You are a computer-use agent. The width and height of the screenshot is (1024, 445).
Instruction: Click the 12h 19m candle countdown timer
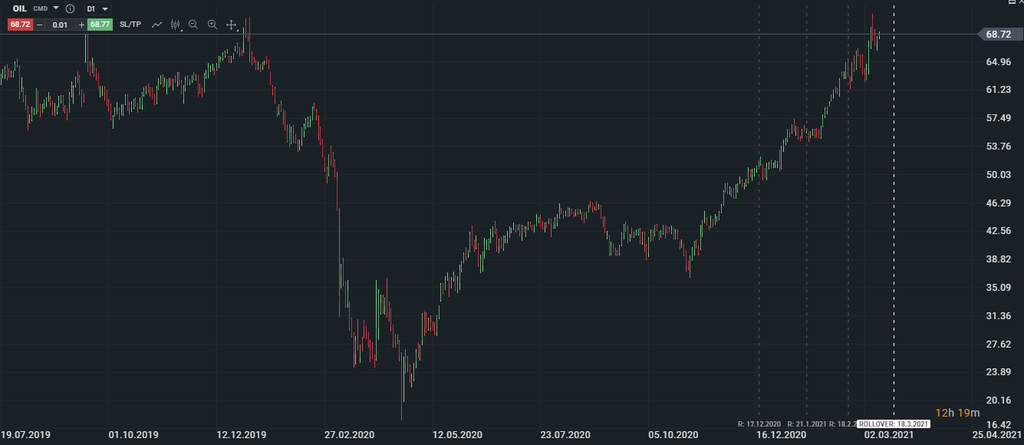(x=958, y=412)
